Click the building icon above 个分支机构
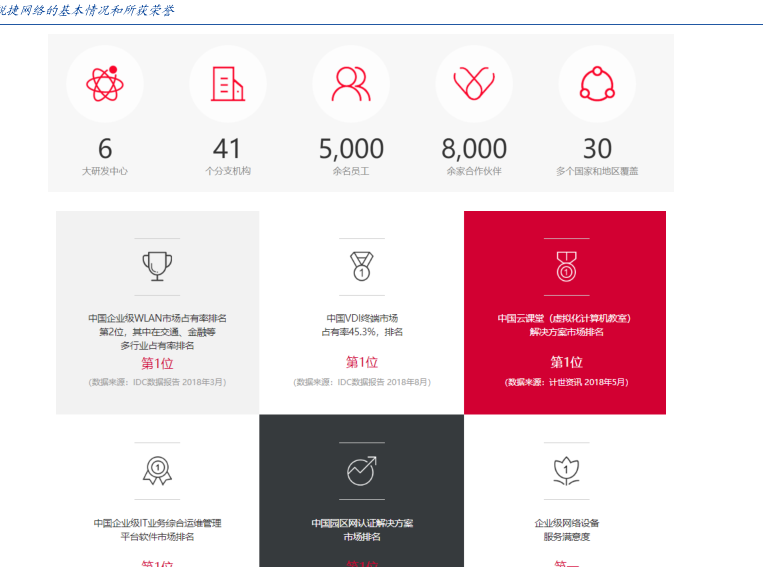Screen dimensions: 763x567 (227, 84)
